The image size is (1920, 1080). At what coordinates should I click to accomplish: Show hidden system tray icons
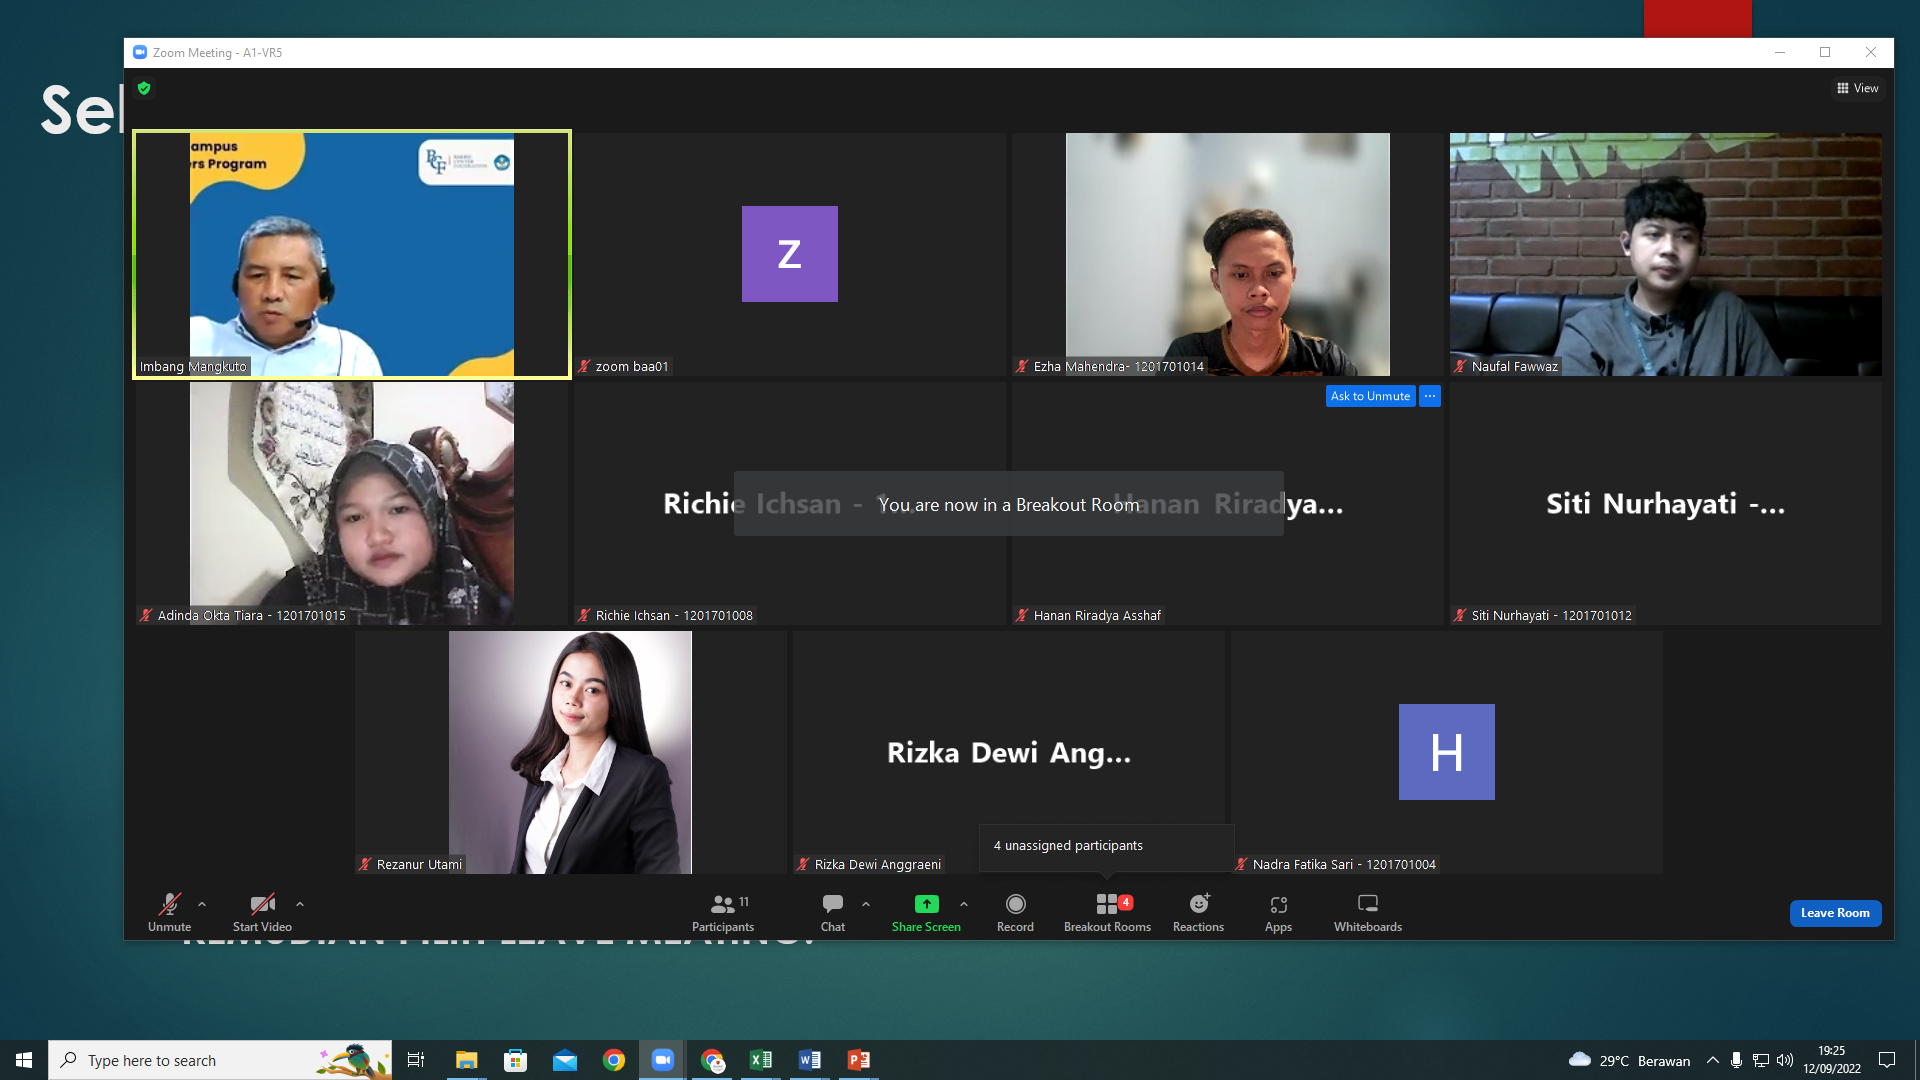1713,1060
